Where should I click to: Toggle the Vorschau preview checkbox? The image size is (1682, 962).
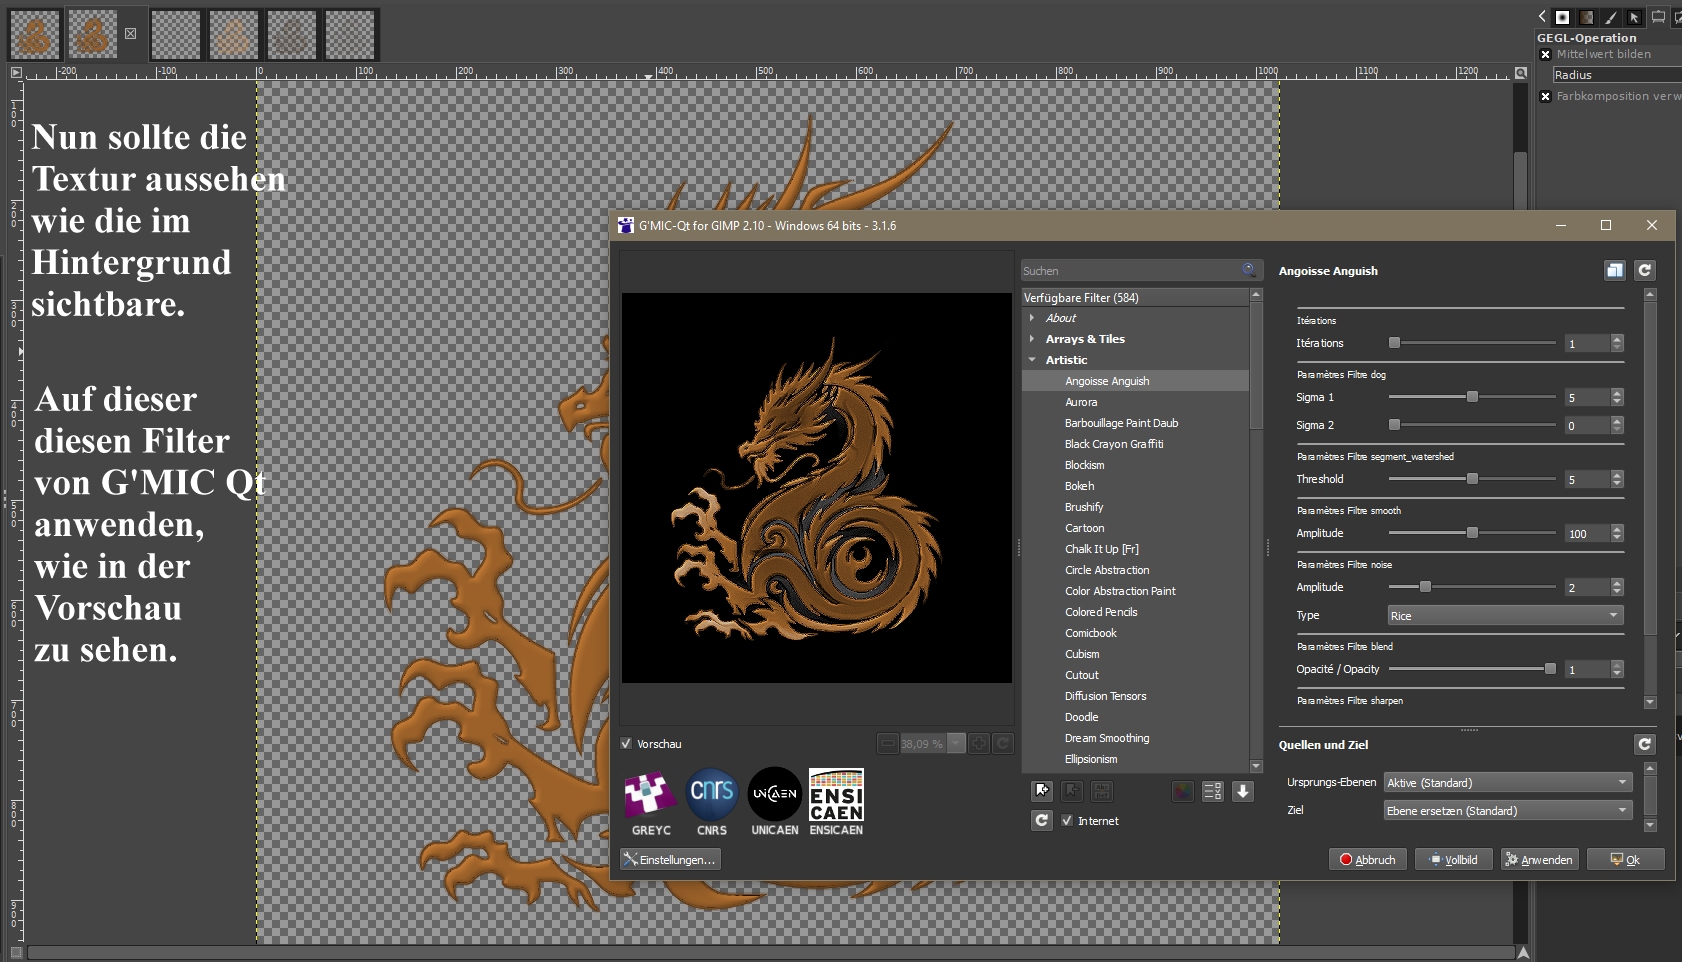626,744
